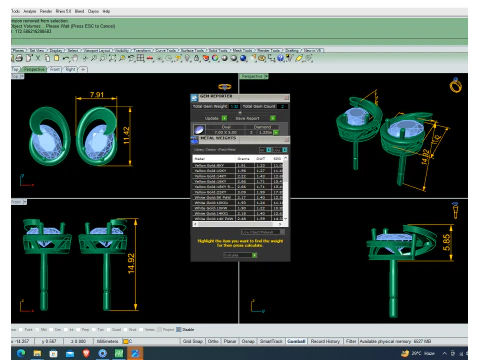Click the Undo arrow icon

pos(66,59)
